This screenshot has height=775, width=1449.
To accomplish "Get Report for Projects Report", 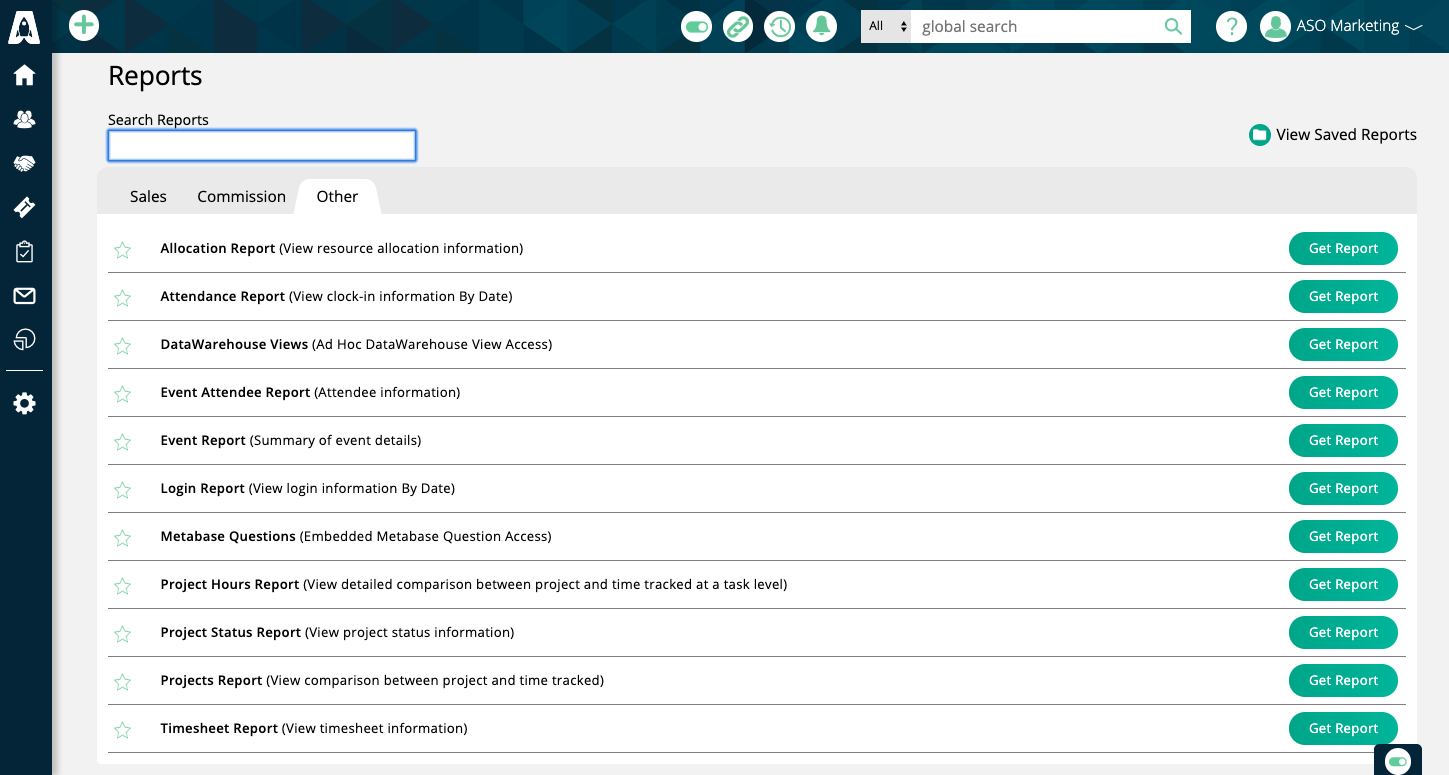I will 1343,681.
